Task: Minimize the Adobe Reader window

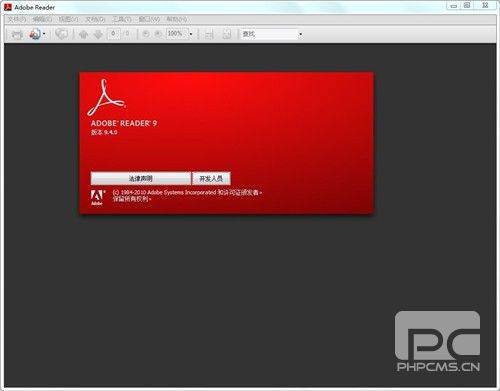Action: pos(454,6)
